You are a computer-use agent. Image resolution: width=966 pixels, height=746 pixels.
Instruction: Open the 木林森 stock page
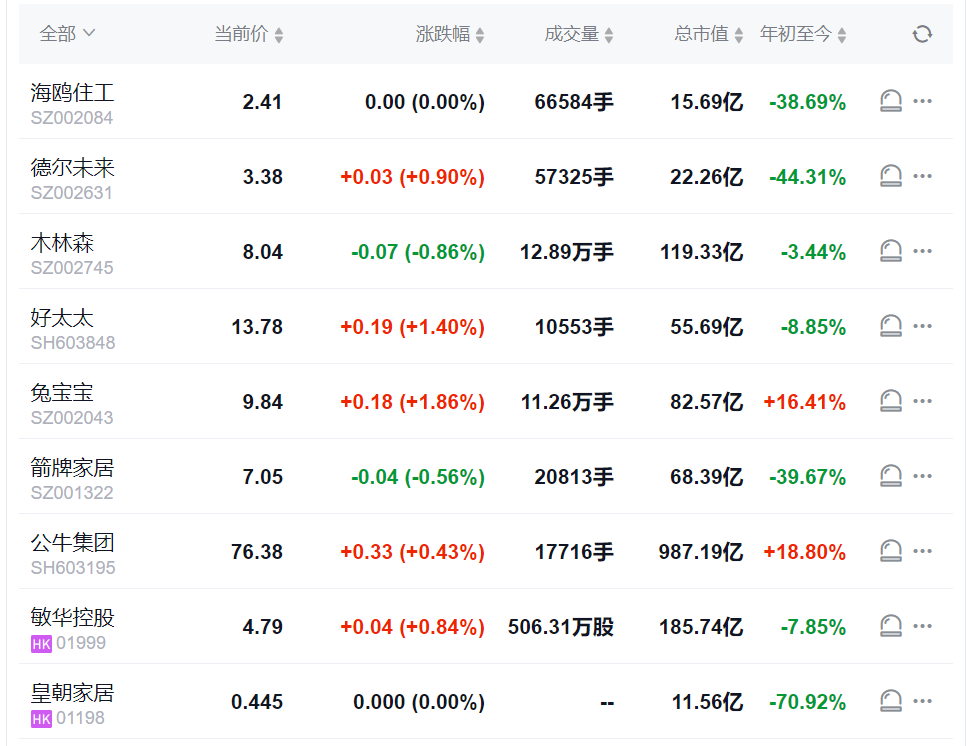[62, 243]
